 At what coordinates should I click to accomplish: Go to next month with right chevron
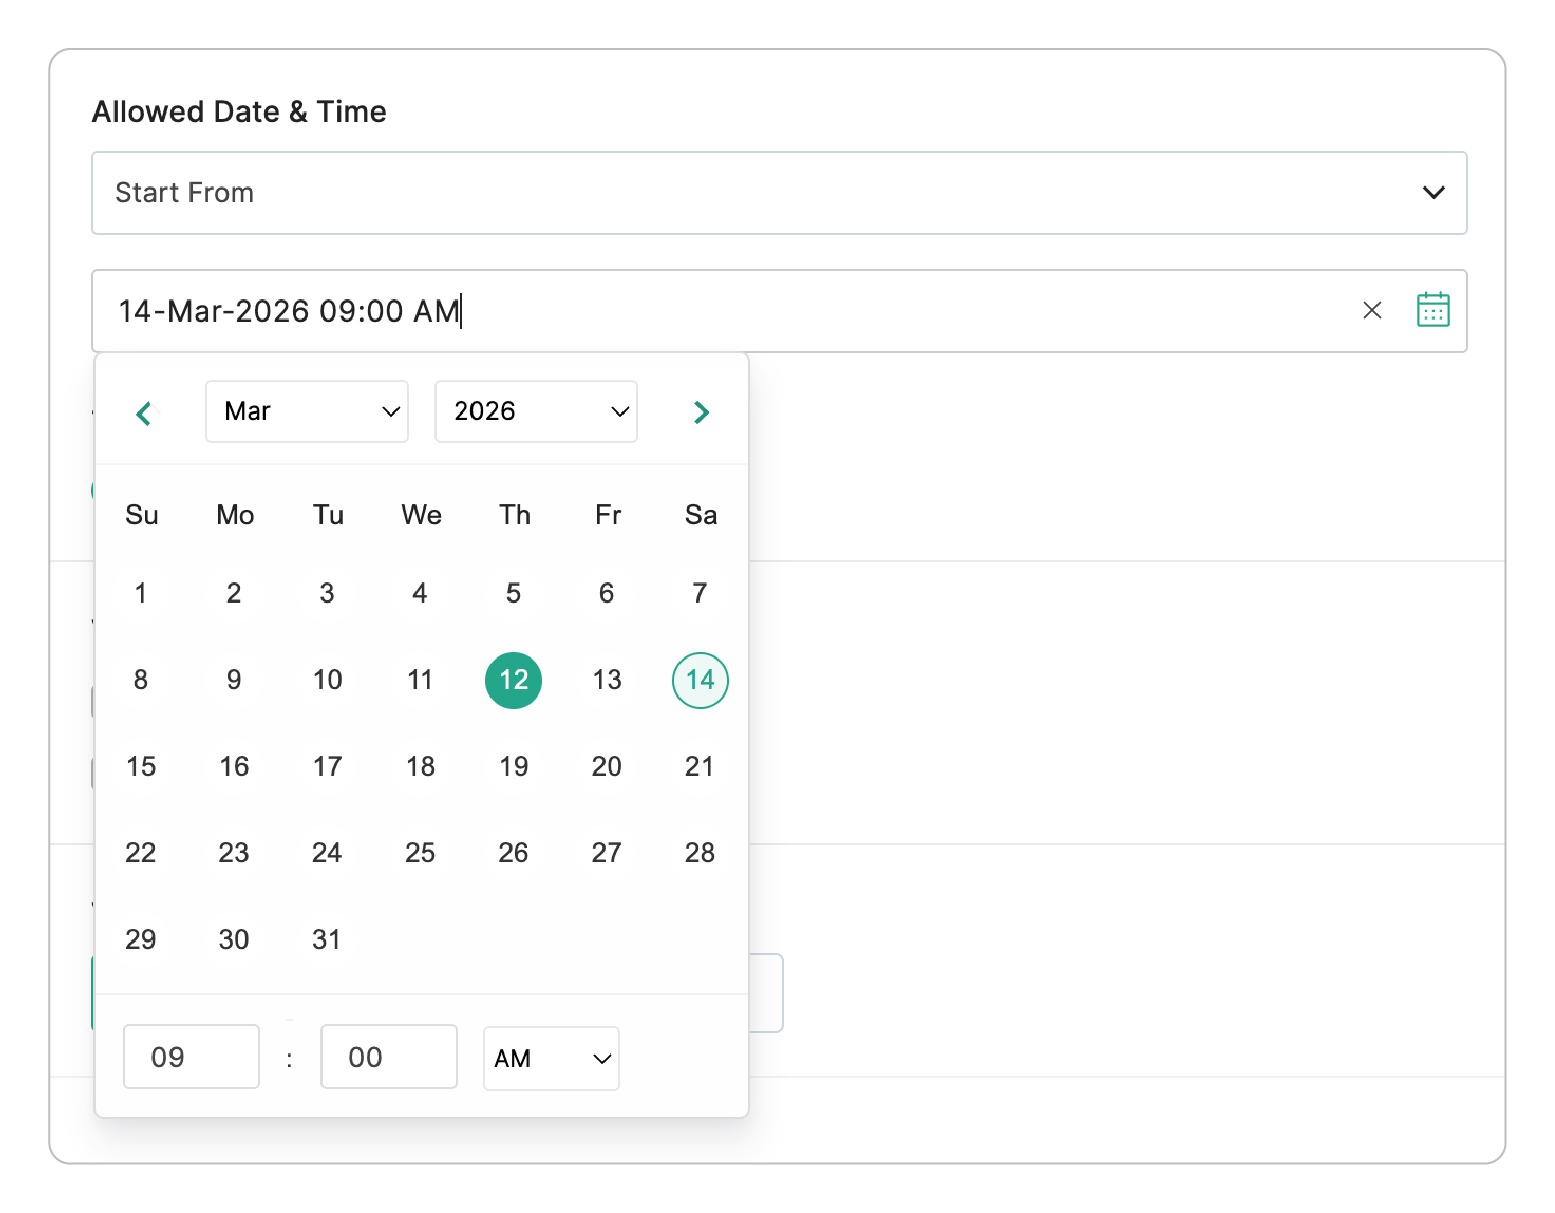point(701,412)
